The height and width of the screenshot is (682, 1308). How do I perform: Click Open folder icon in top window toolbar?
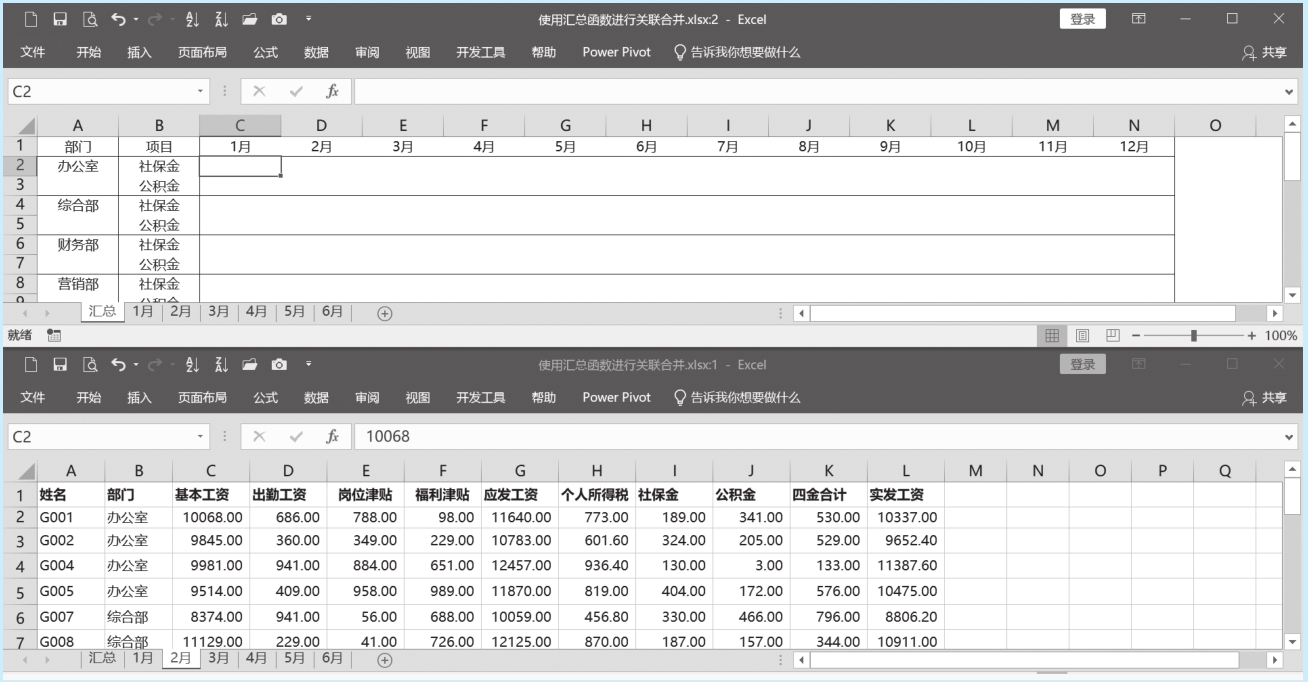[249, 19]
